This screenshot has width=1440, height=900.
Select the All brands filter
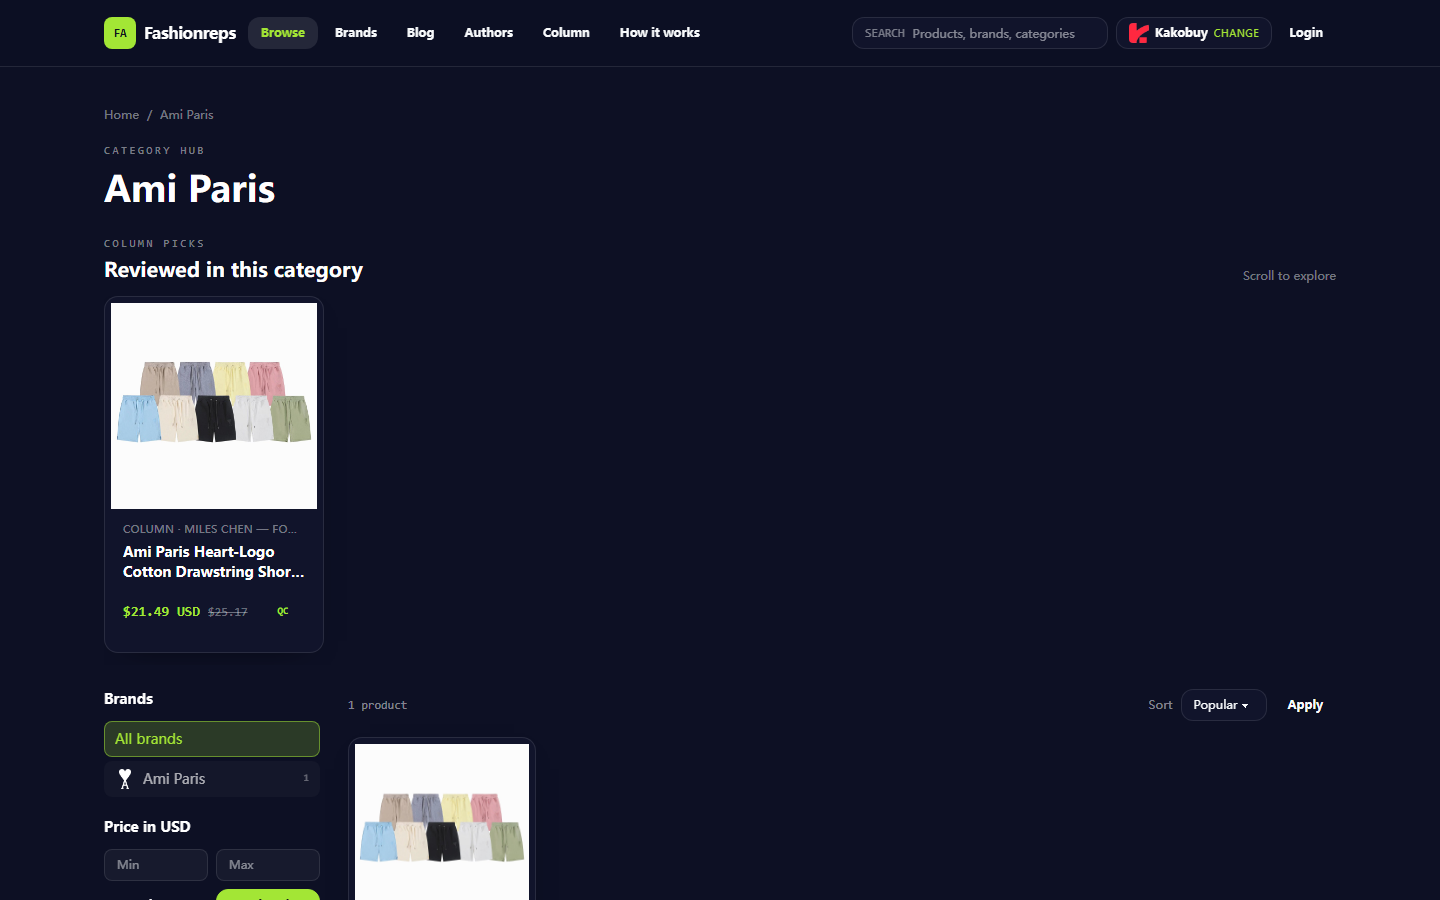point(212,739)
